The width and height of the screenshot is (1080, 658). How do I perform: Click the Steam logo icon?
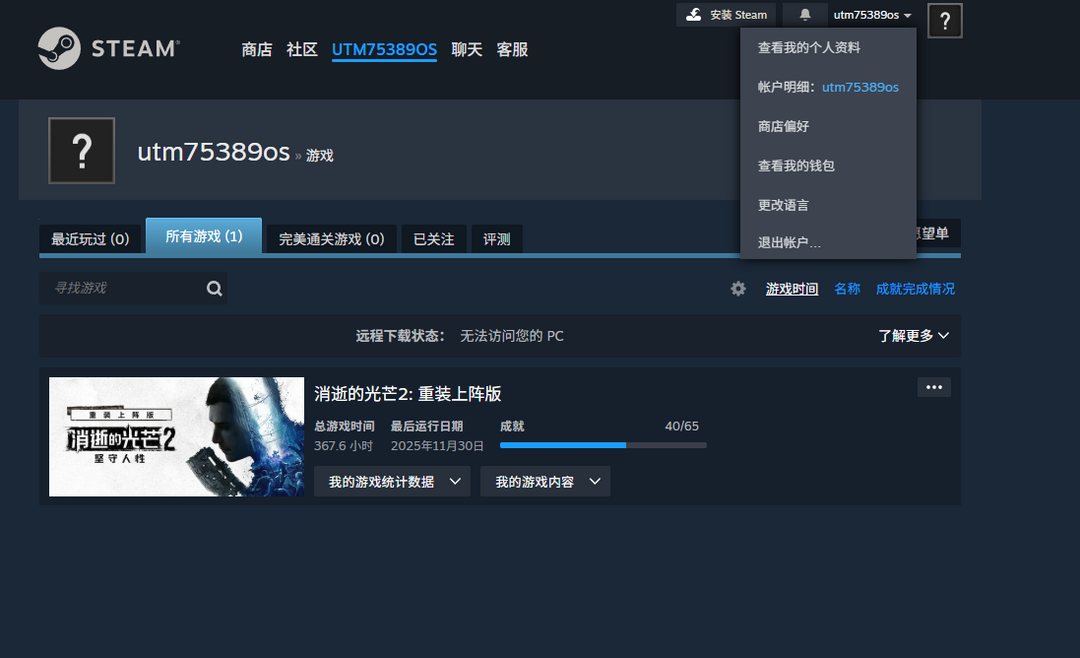coord(59,48)
